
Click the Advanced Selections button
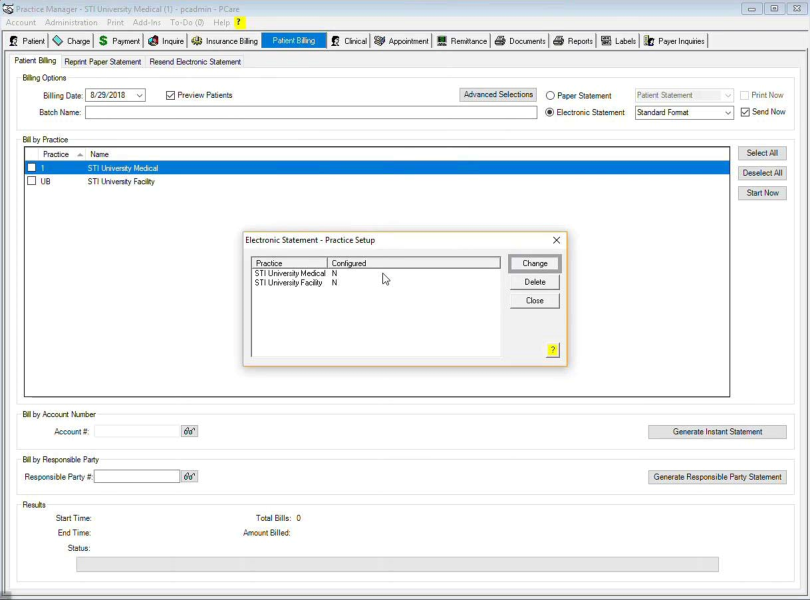[498, 95]
